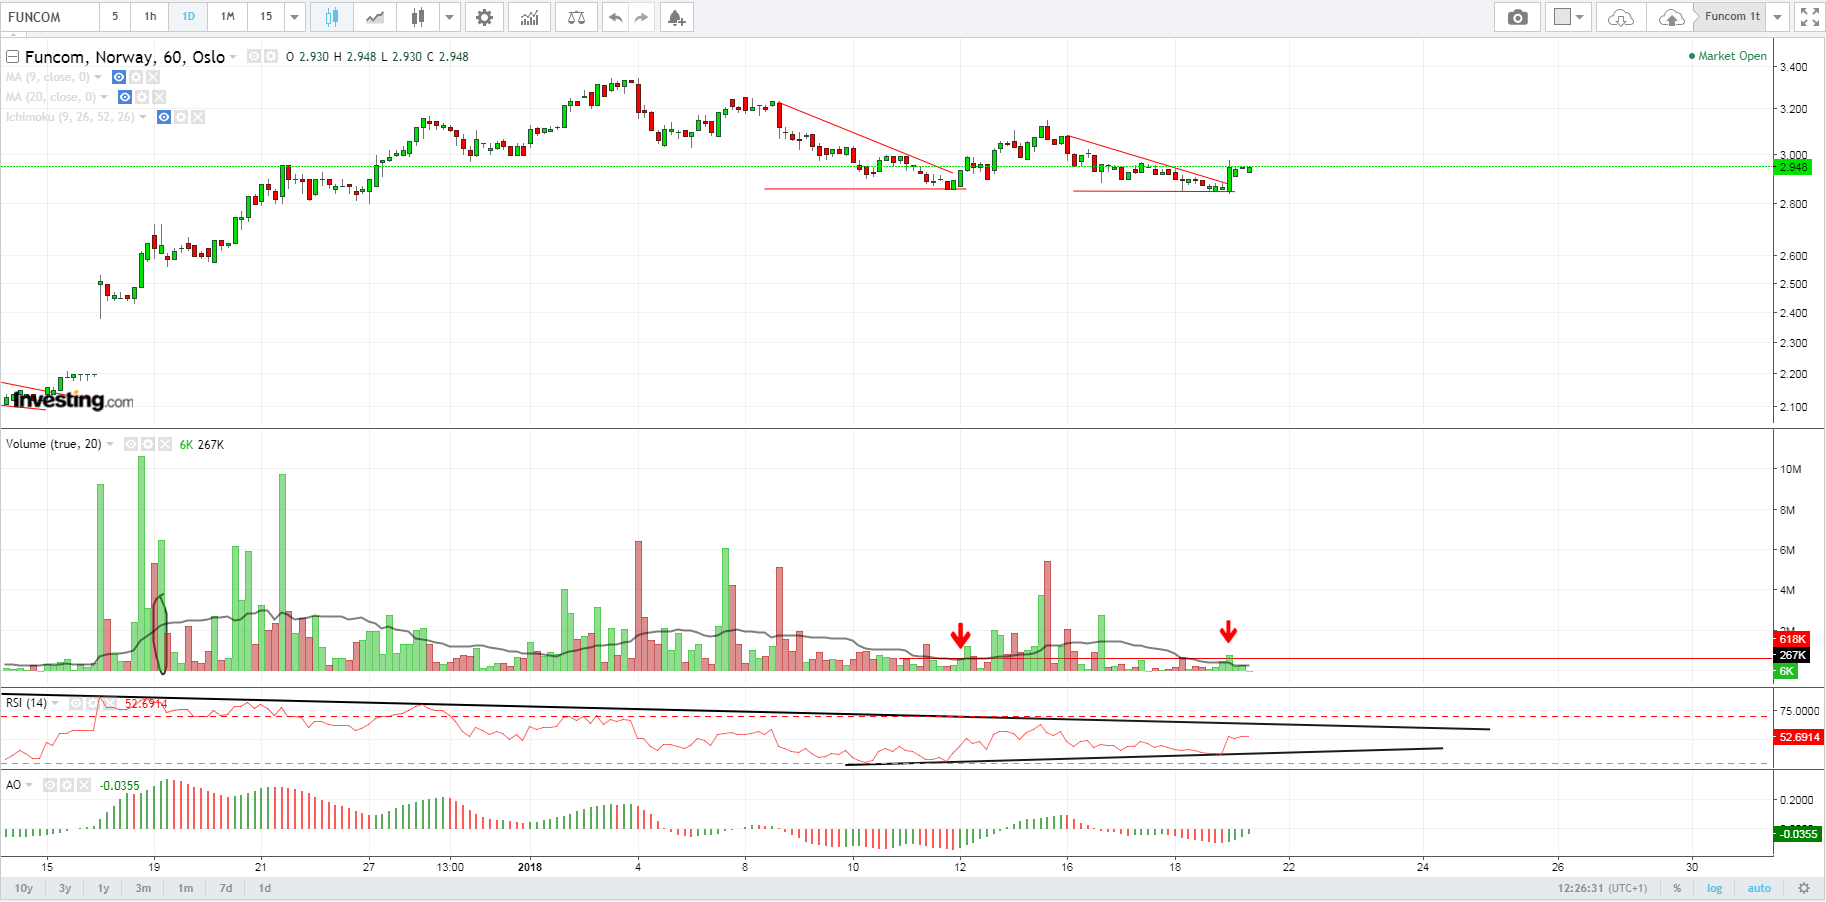This screenshot has height=902, width=1826.
Task: Open the Funcom 1t layout dropdown arrow
Action: 1777,17
